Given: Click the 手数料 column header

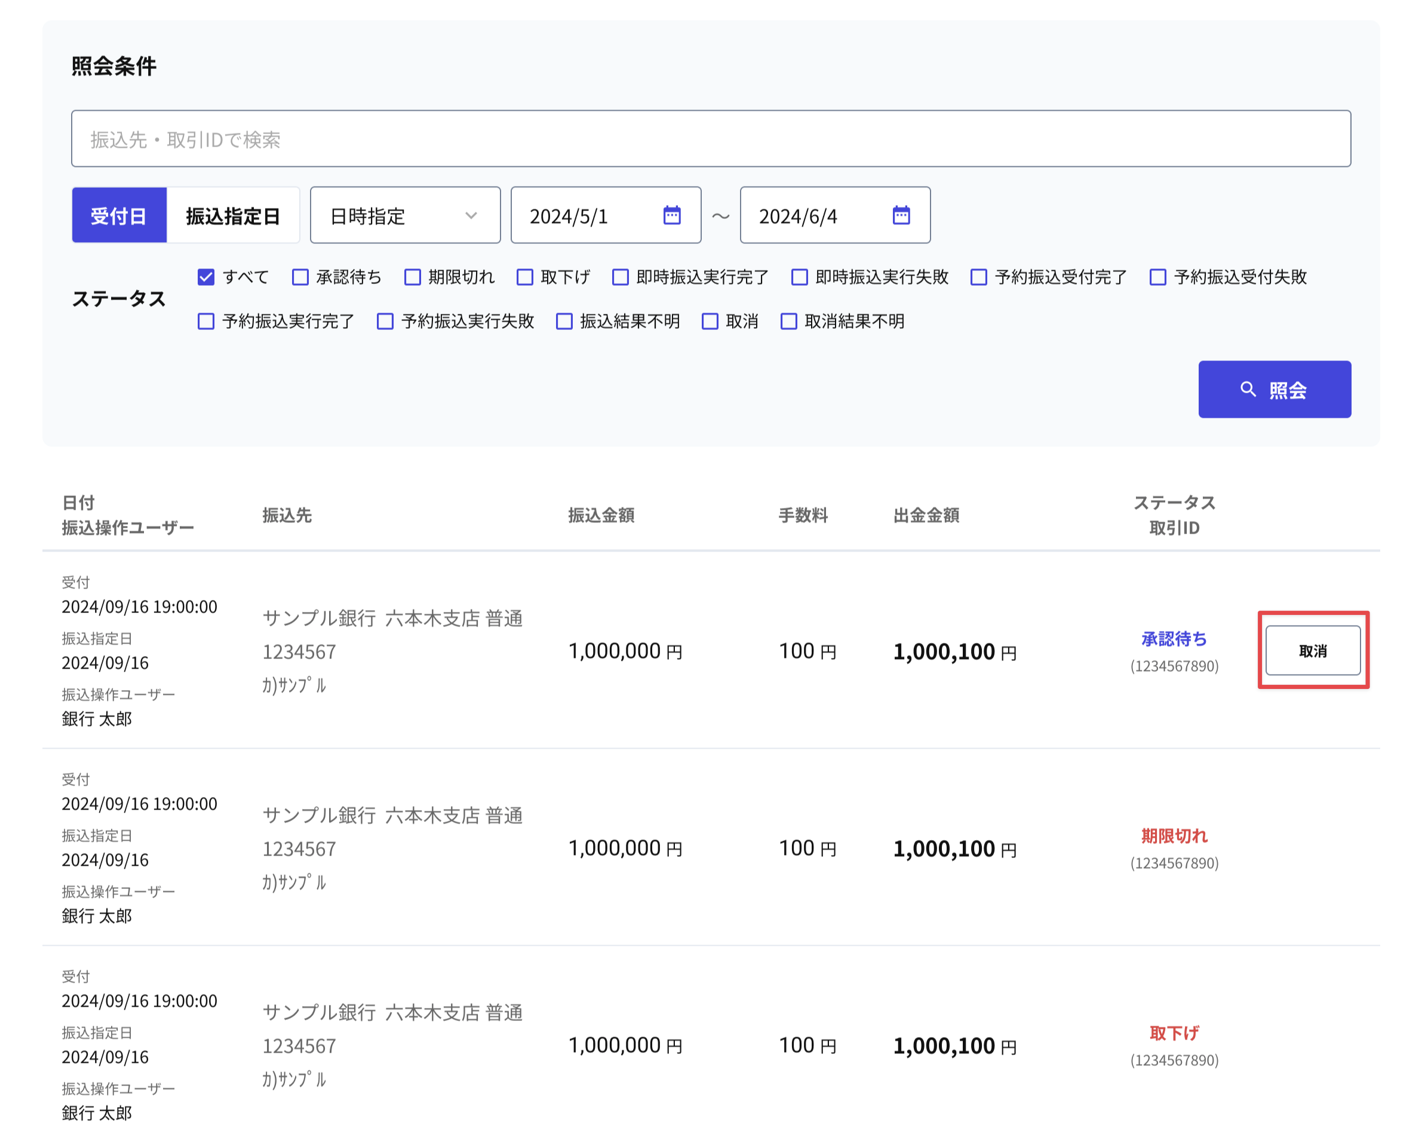Looking at the screenshot, I should (803, 515).
